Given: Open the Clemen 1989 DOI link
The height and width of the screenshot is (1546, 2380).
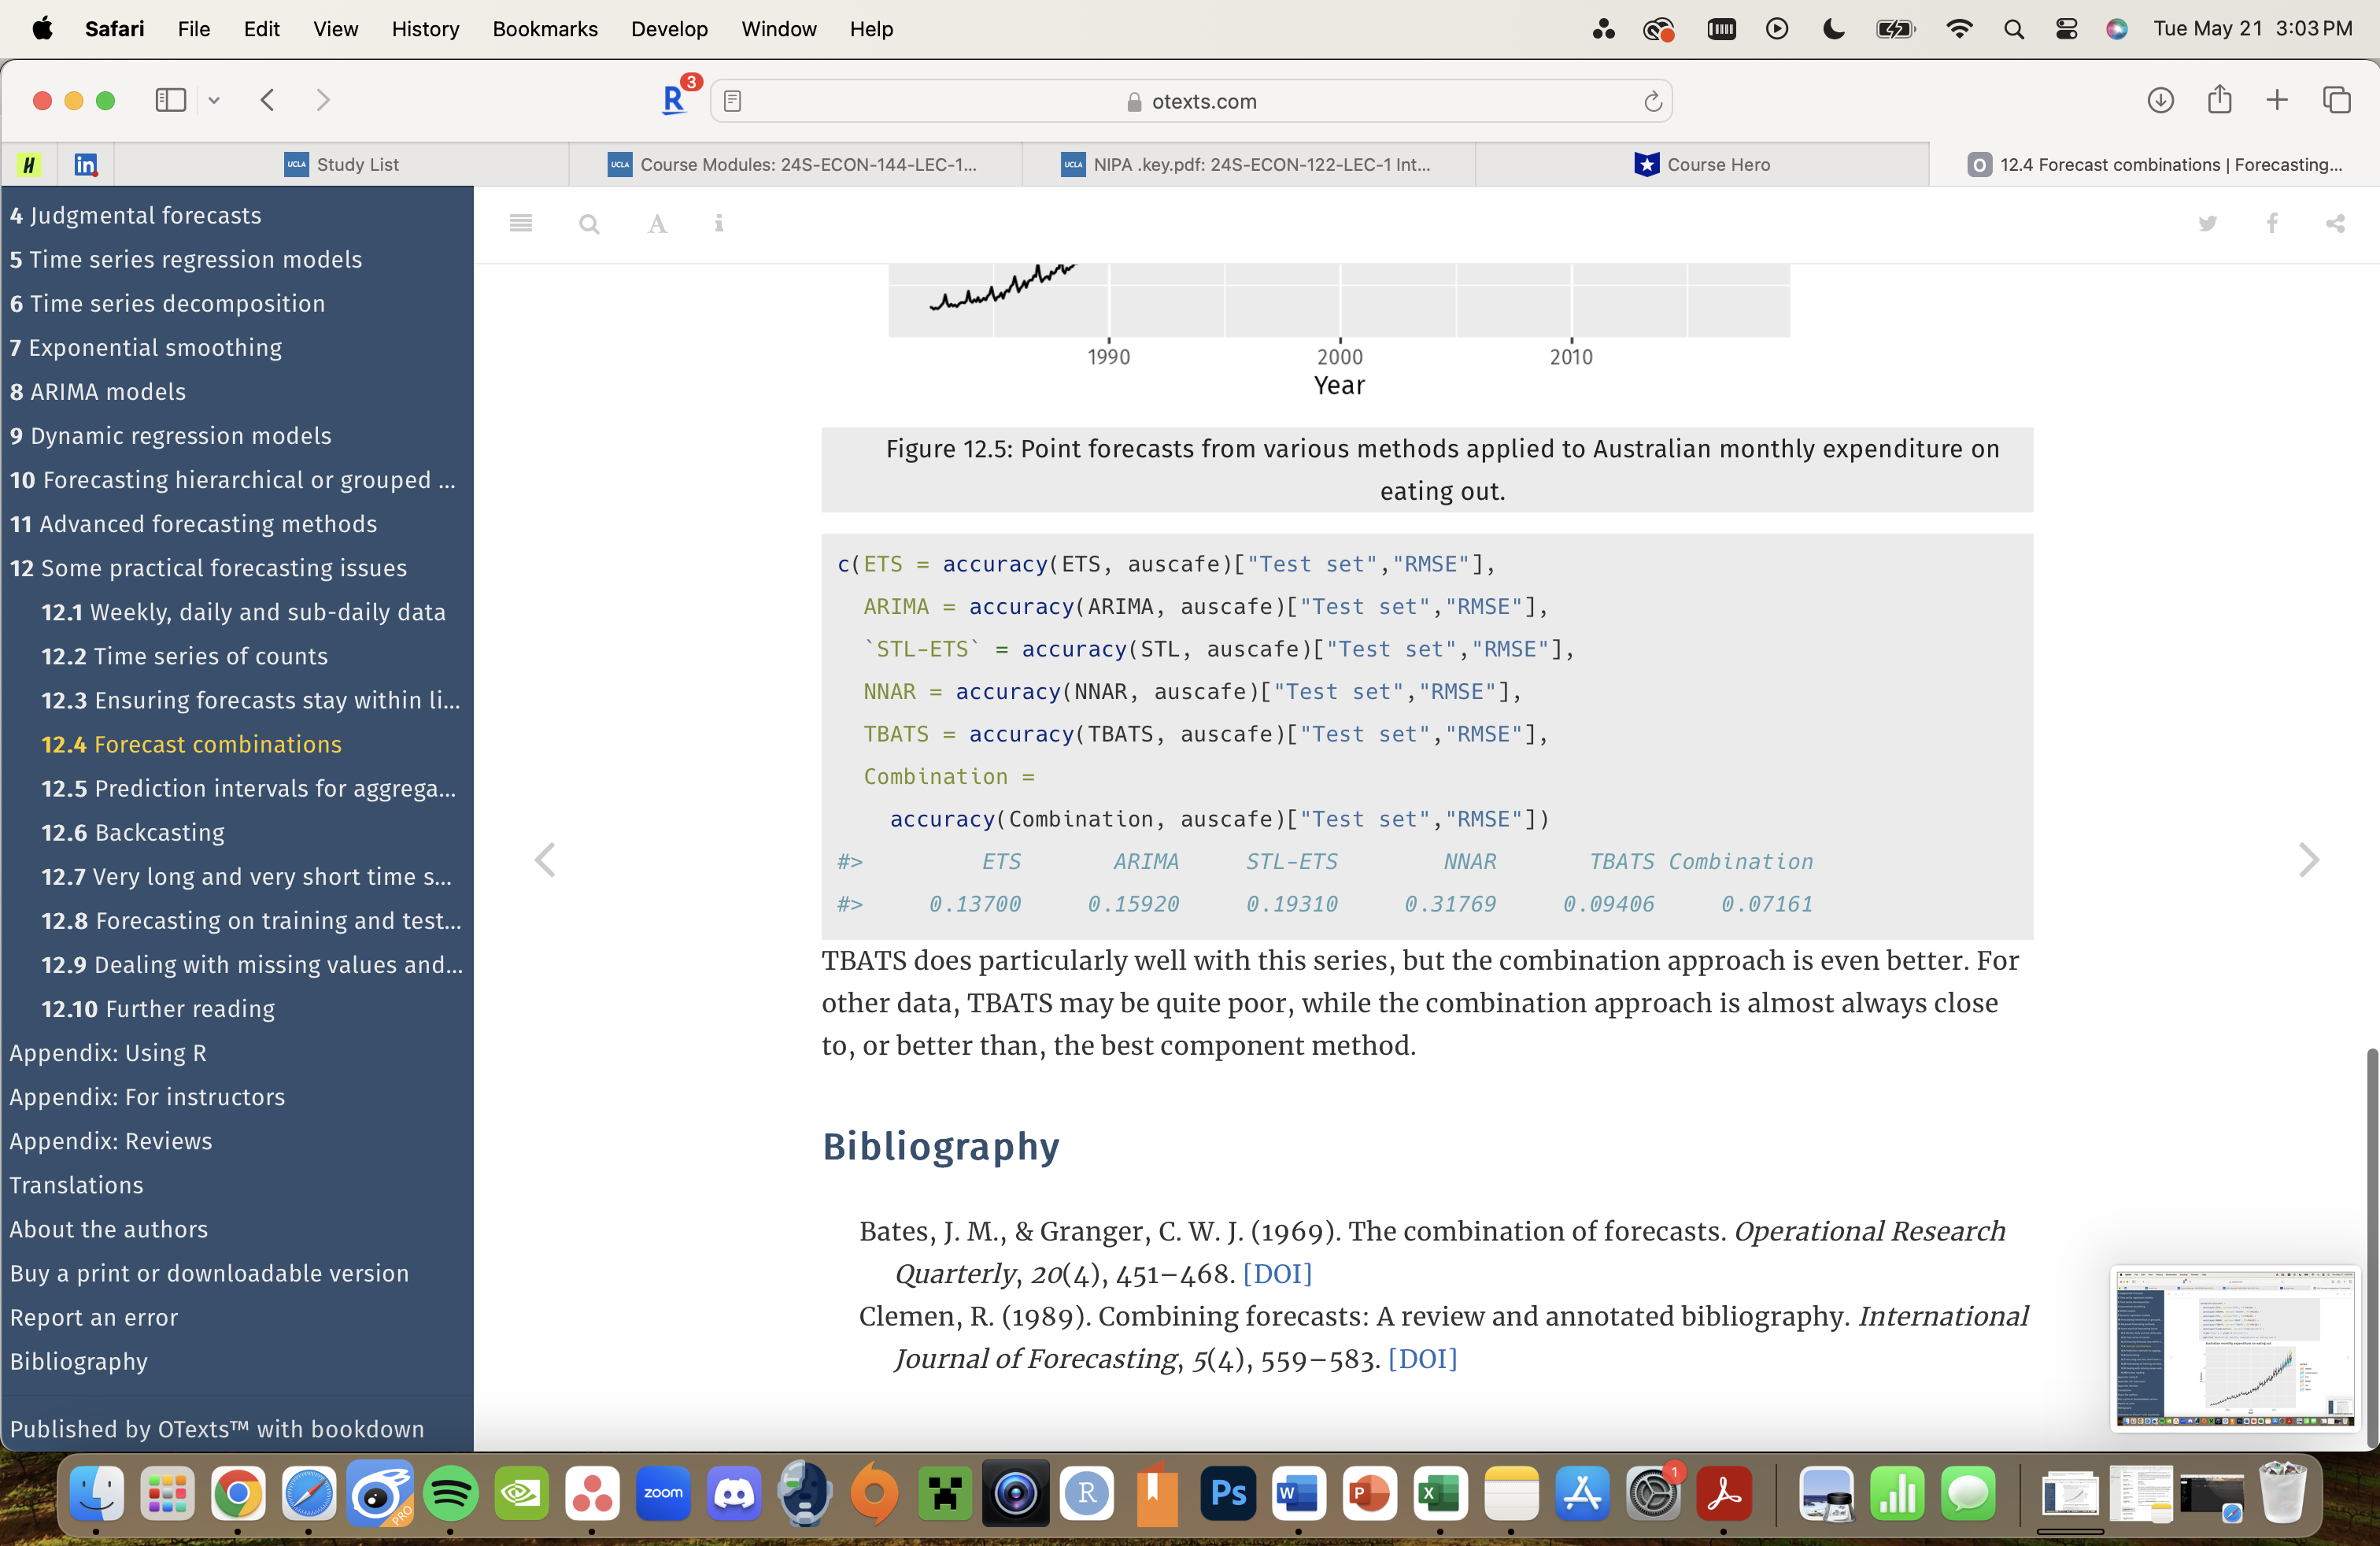Looking at the screenshot, I should [x=1421, y=1359].
